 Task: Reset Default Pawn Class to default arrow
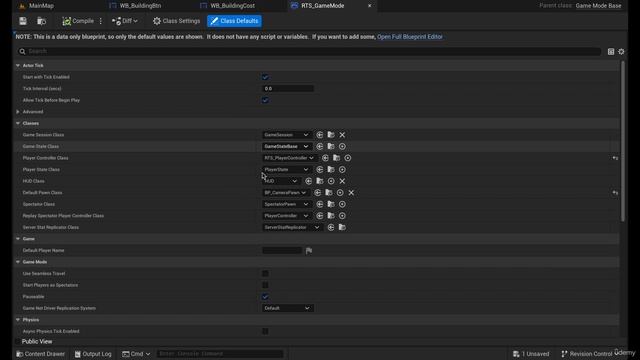tap(615, 193)
